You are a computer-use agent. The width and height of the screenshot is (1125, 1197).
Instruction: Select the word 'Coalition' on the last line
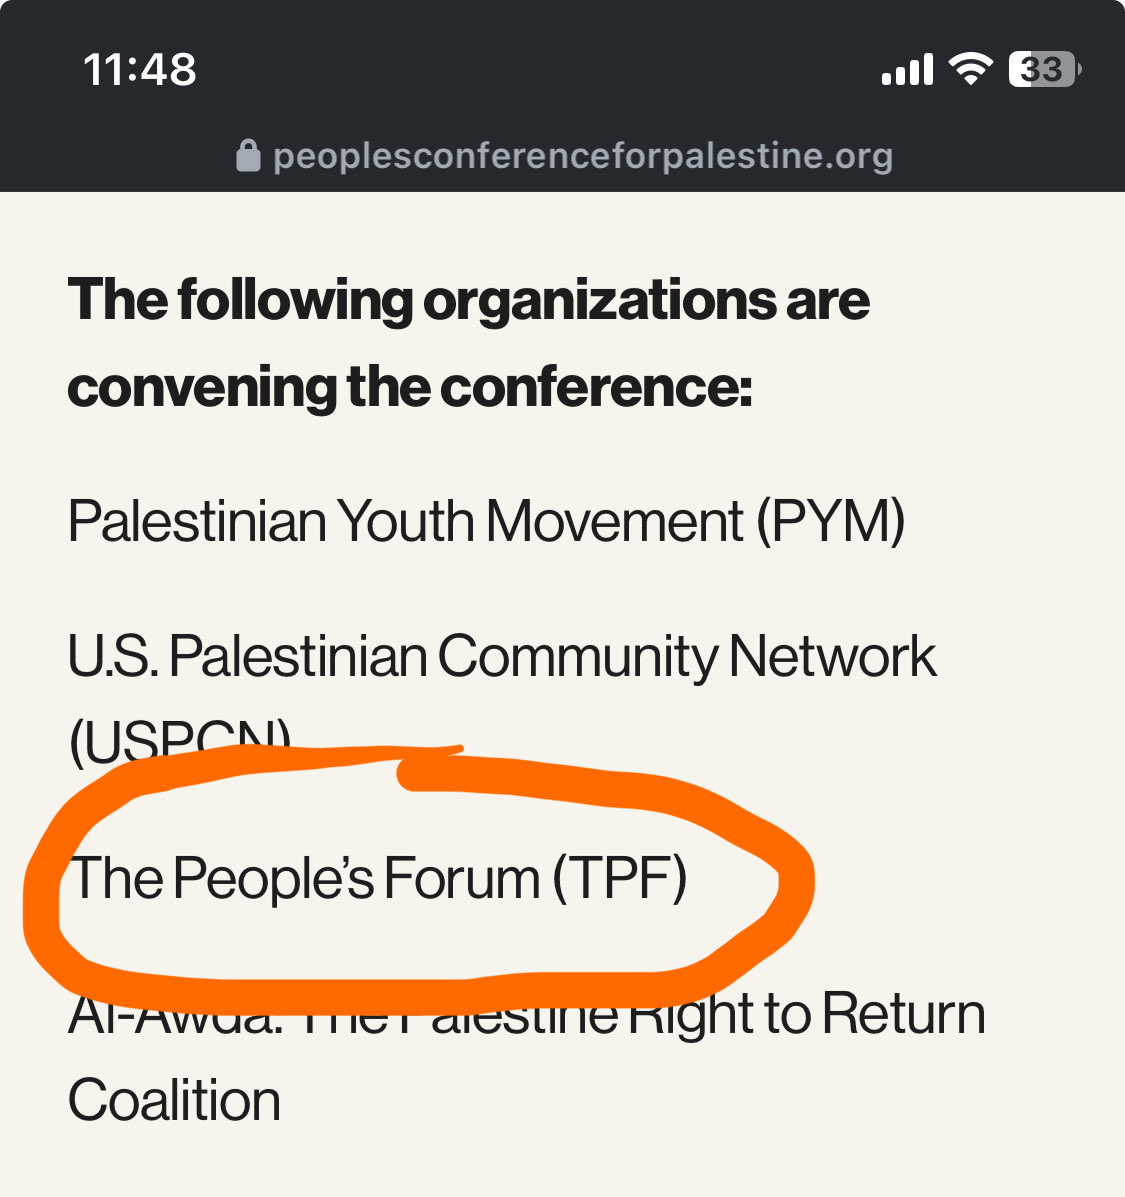pyautogui.click(x=175, y=1101)
